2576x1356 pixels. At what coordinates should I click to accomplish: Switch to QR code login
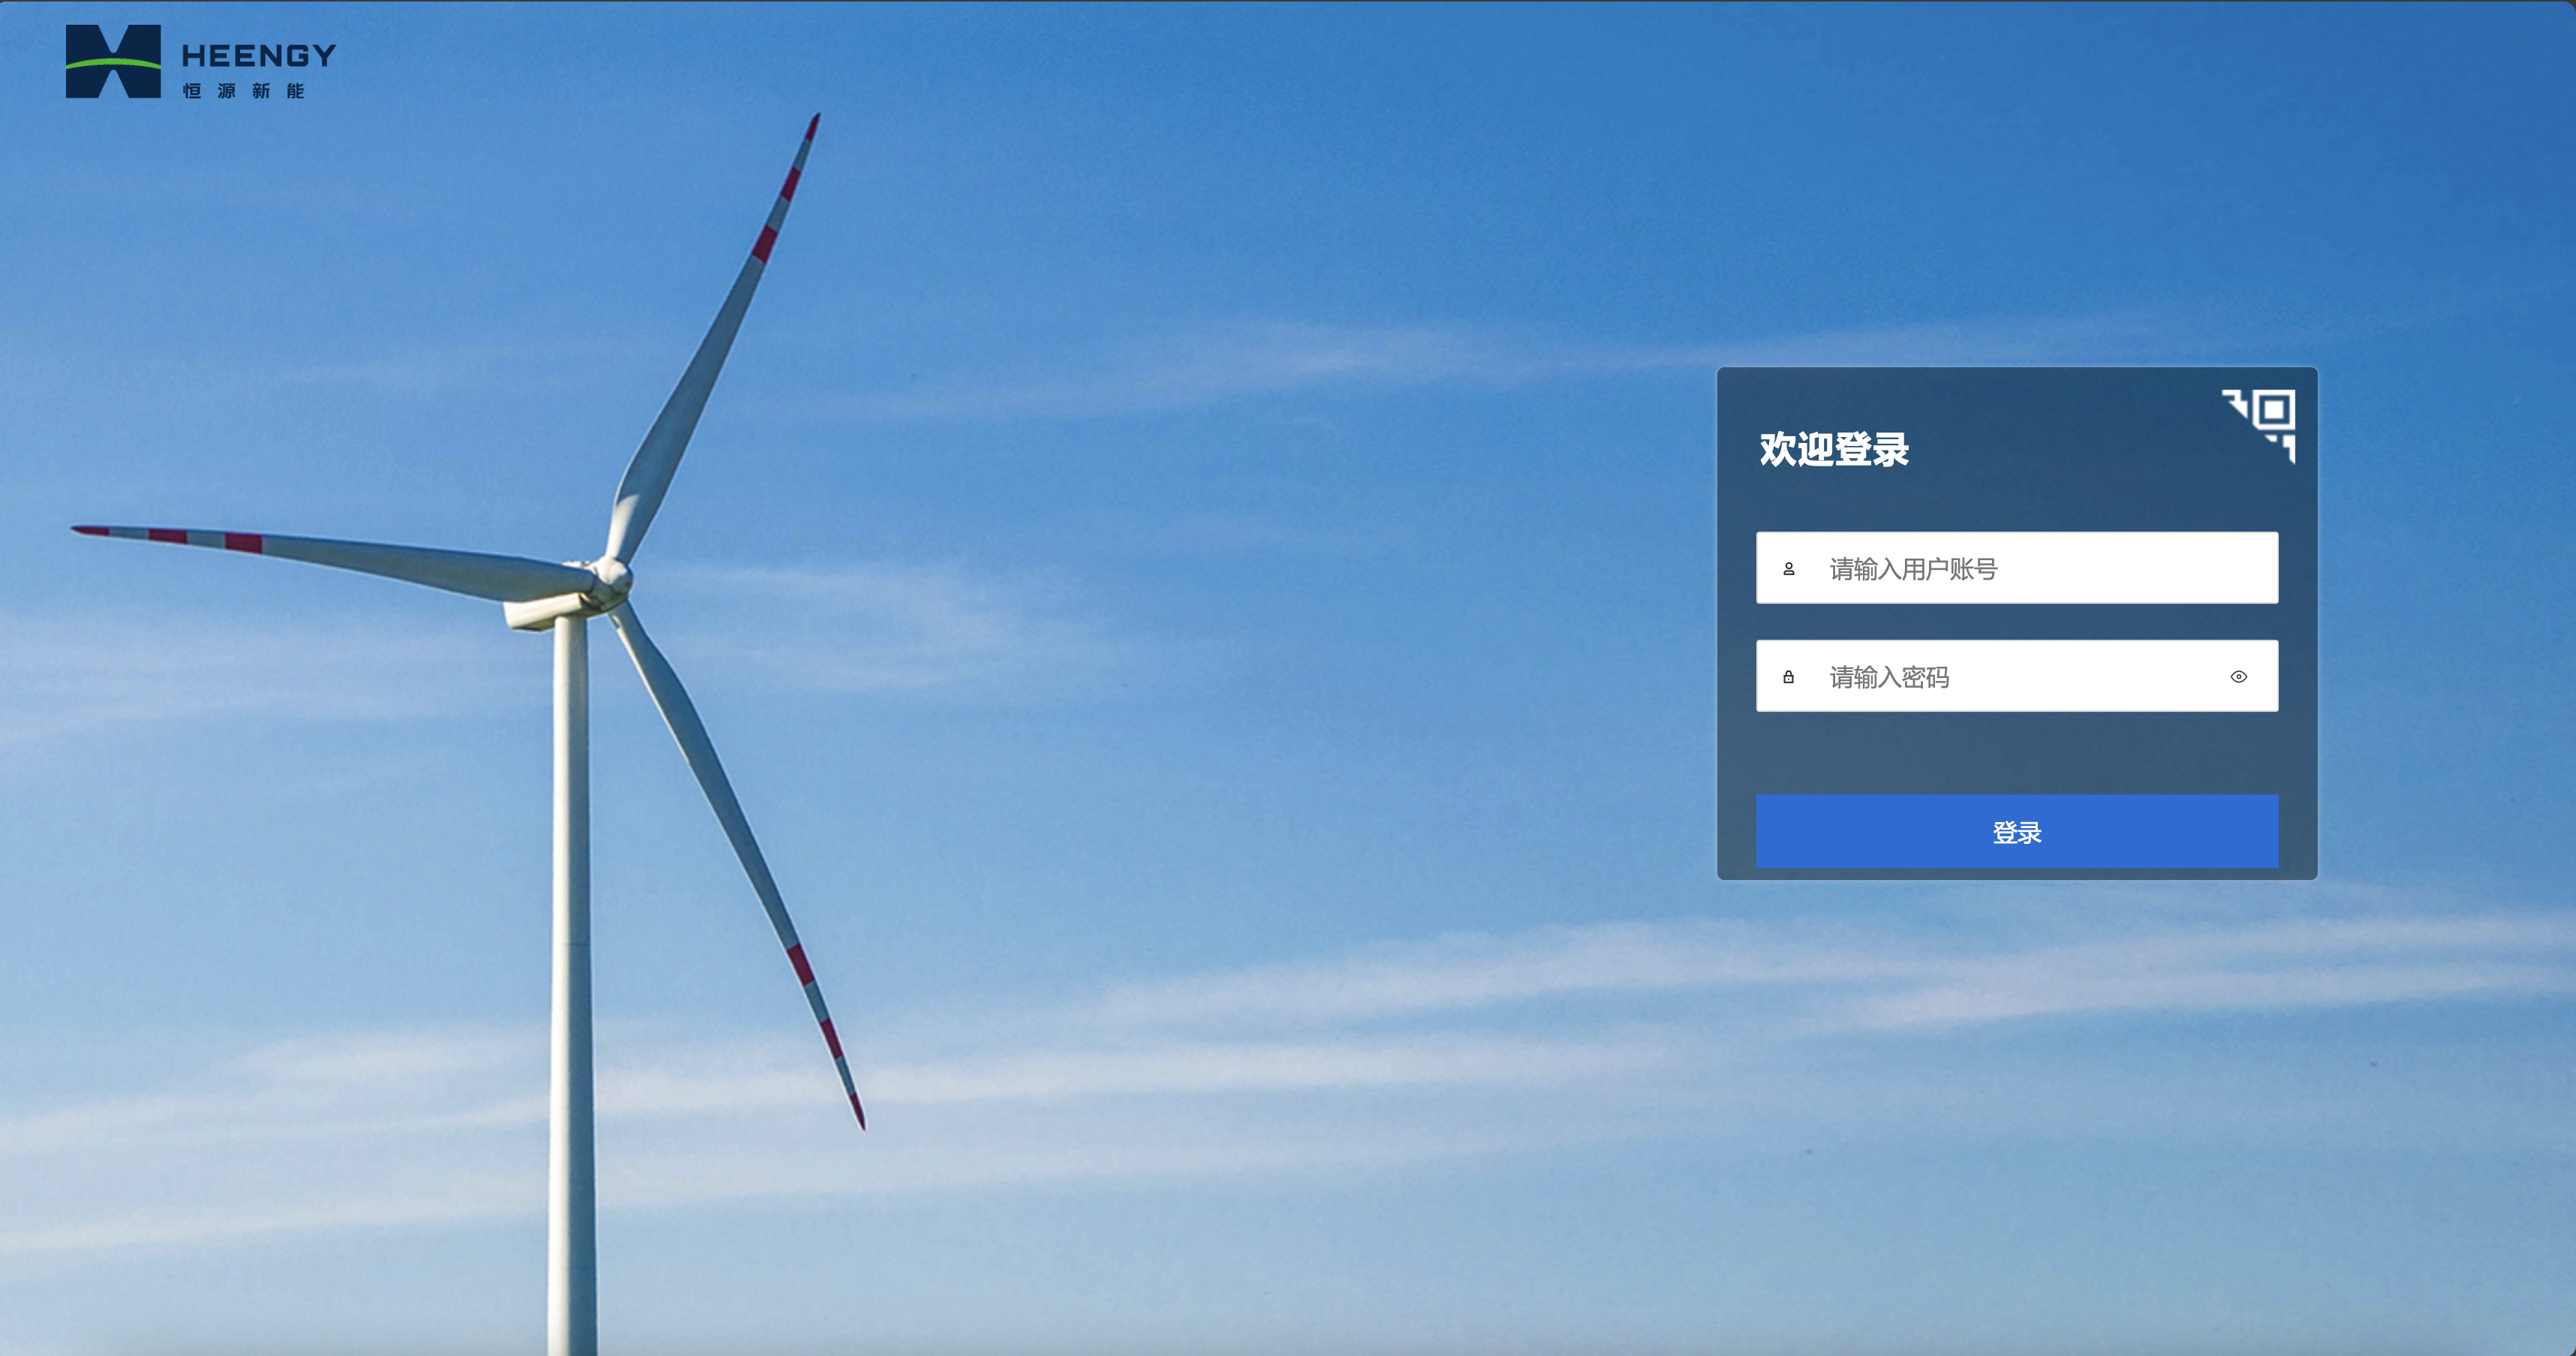pyautogui.click(x=2259, y=426)
